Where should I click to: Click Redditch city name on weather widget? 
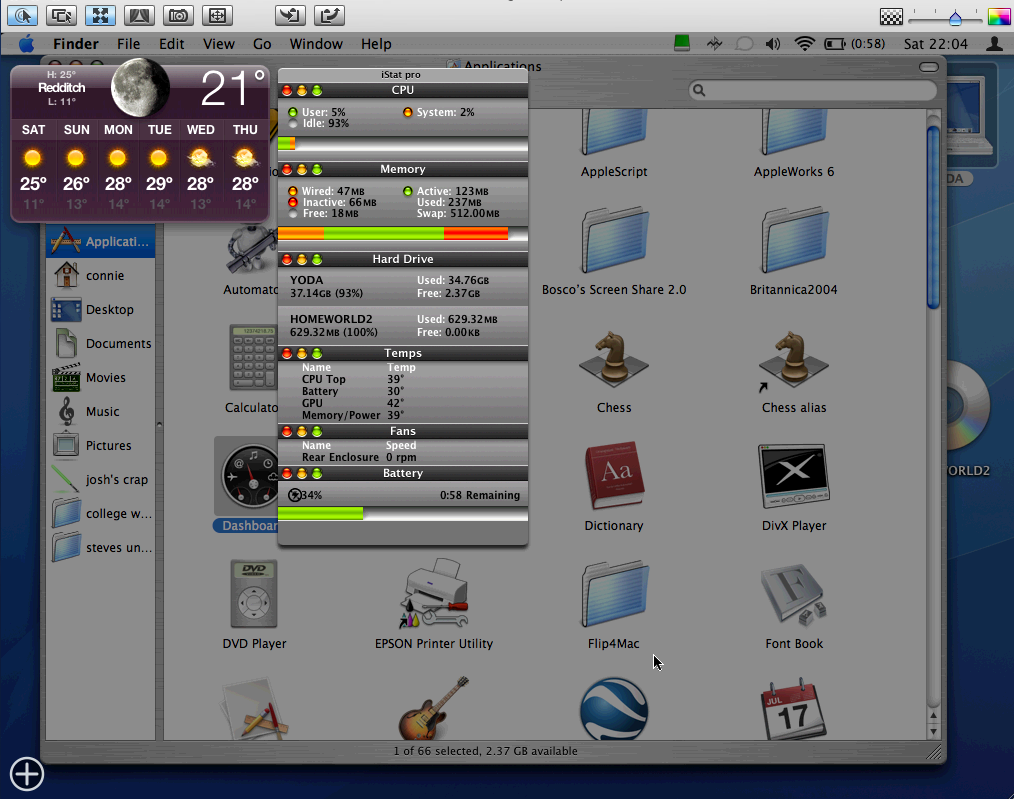61,88
